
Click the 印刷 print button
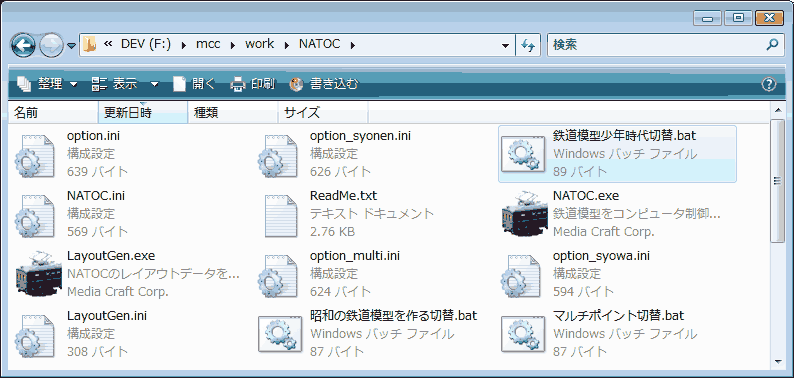pos(253,84)
